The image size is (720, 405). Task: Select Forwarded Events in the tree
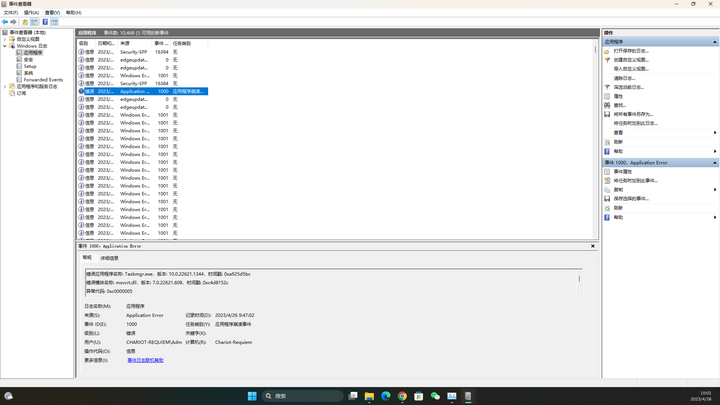click(x=43, y=79)
